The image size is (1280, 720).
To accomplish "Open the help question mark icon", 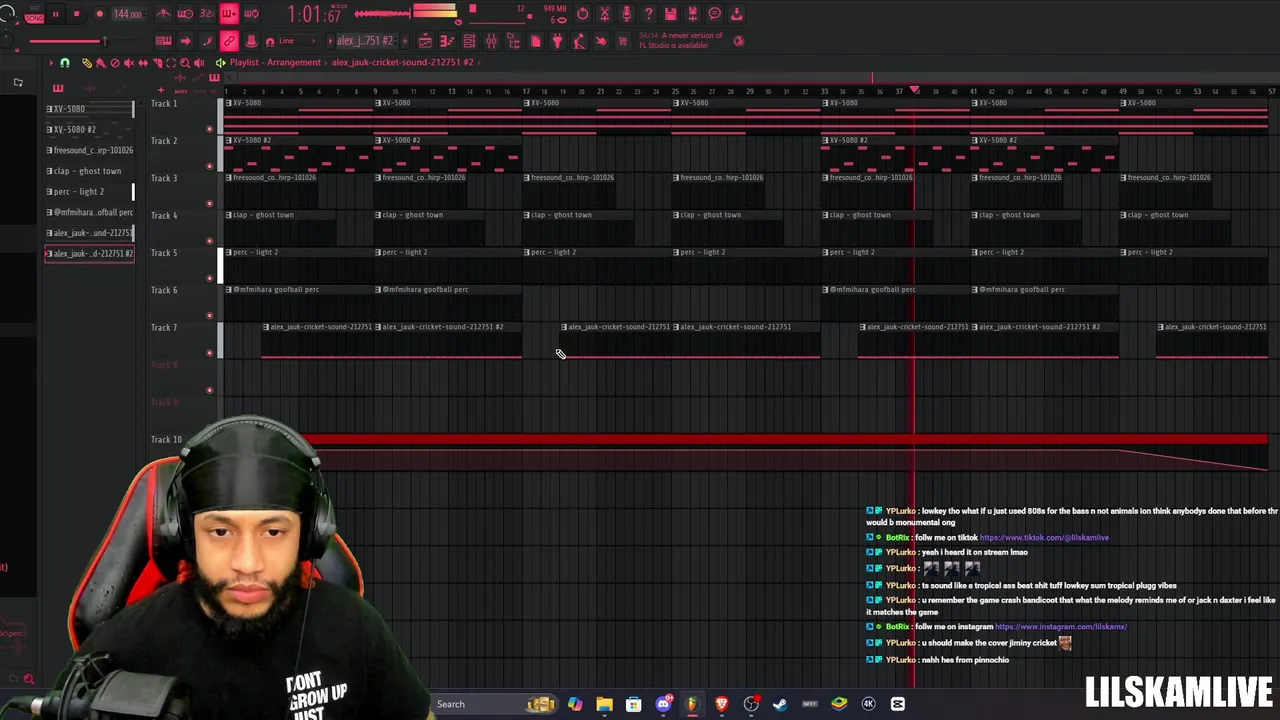I will (x=649, y=14).
